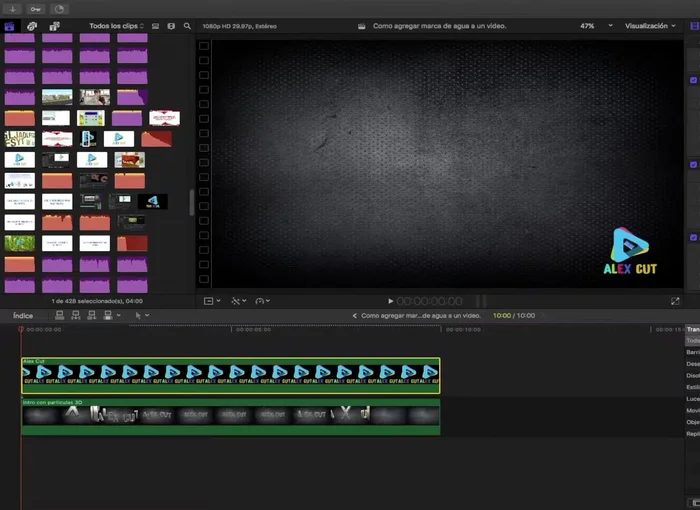The width and height of the screenshot is (700, 510).
Task: Select the 'Todos' transitions category
Action: click(692, 341)
